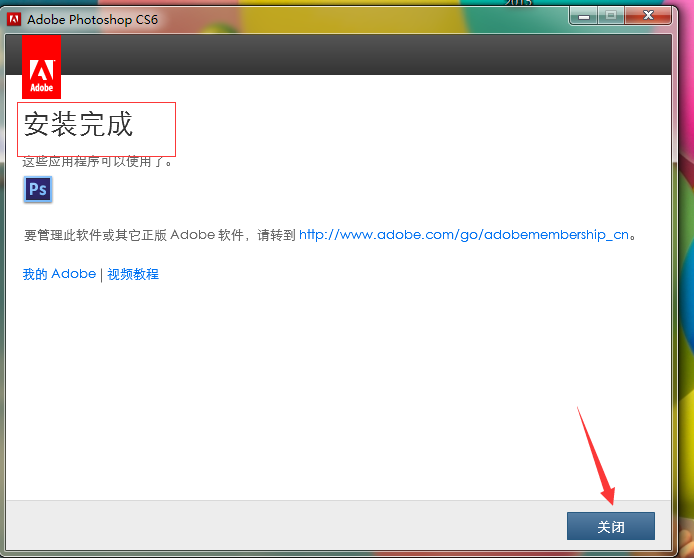Click the red Adobe logo
Screen dimensions: 694x558
click(x=42, y=67)
